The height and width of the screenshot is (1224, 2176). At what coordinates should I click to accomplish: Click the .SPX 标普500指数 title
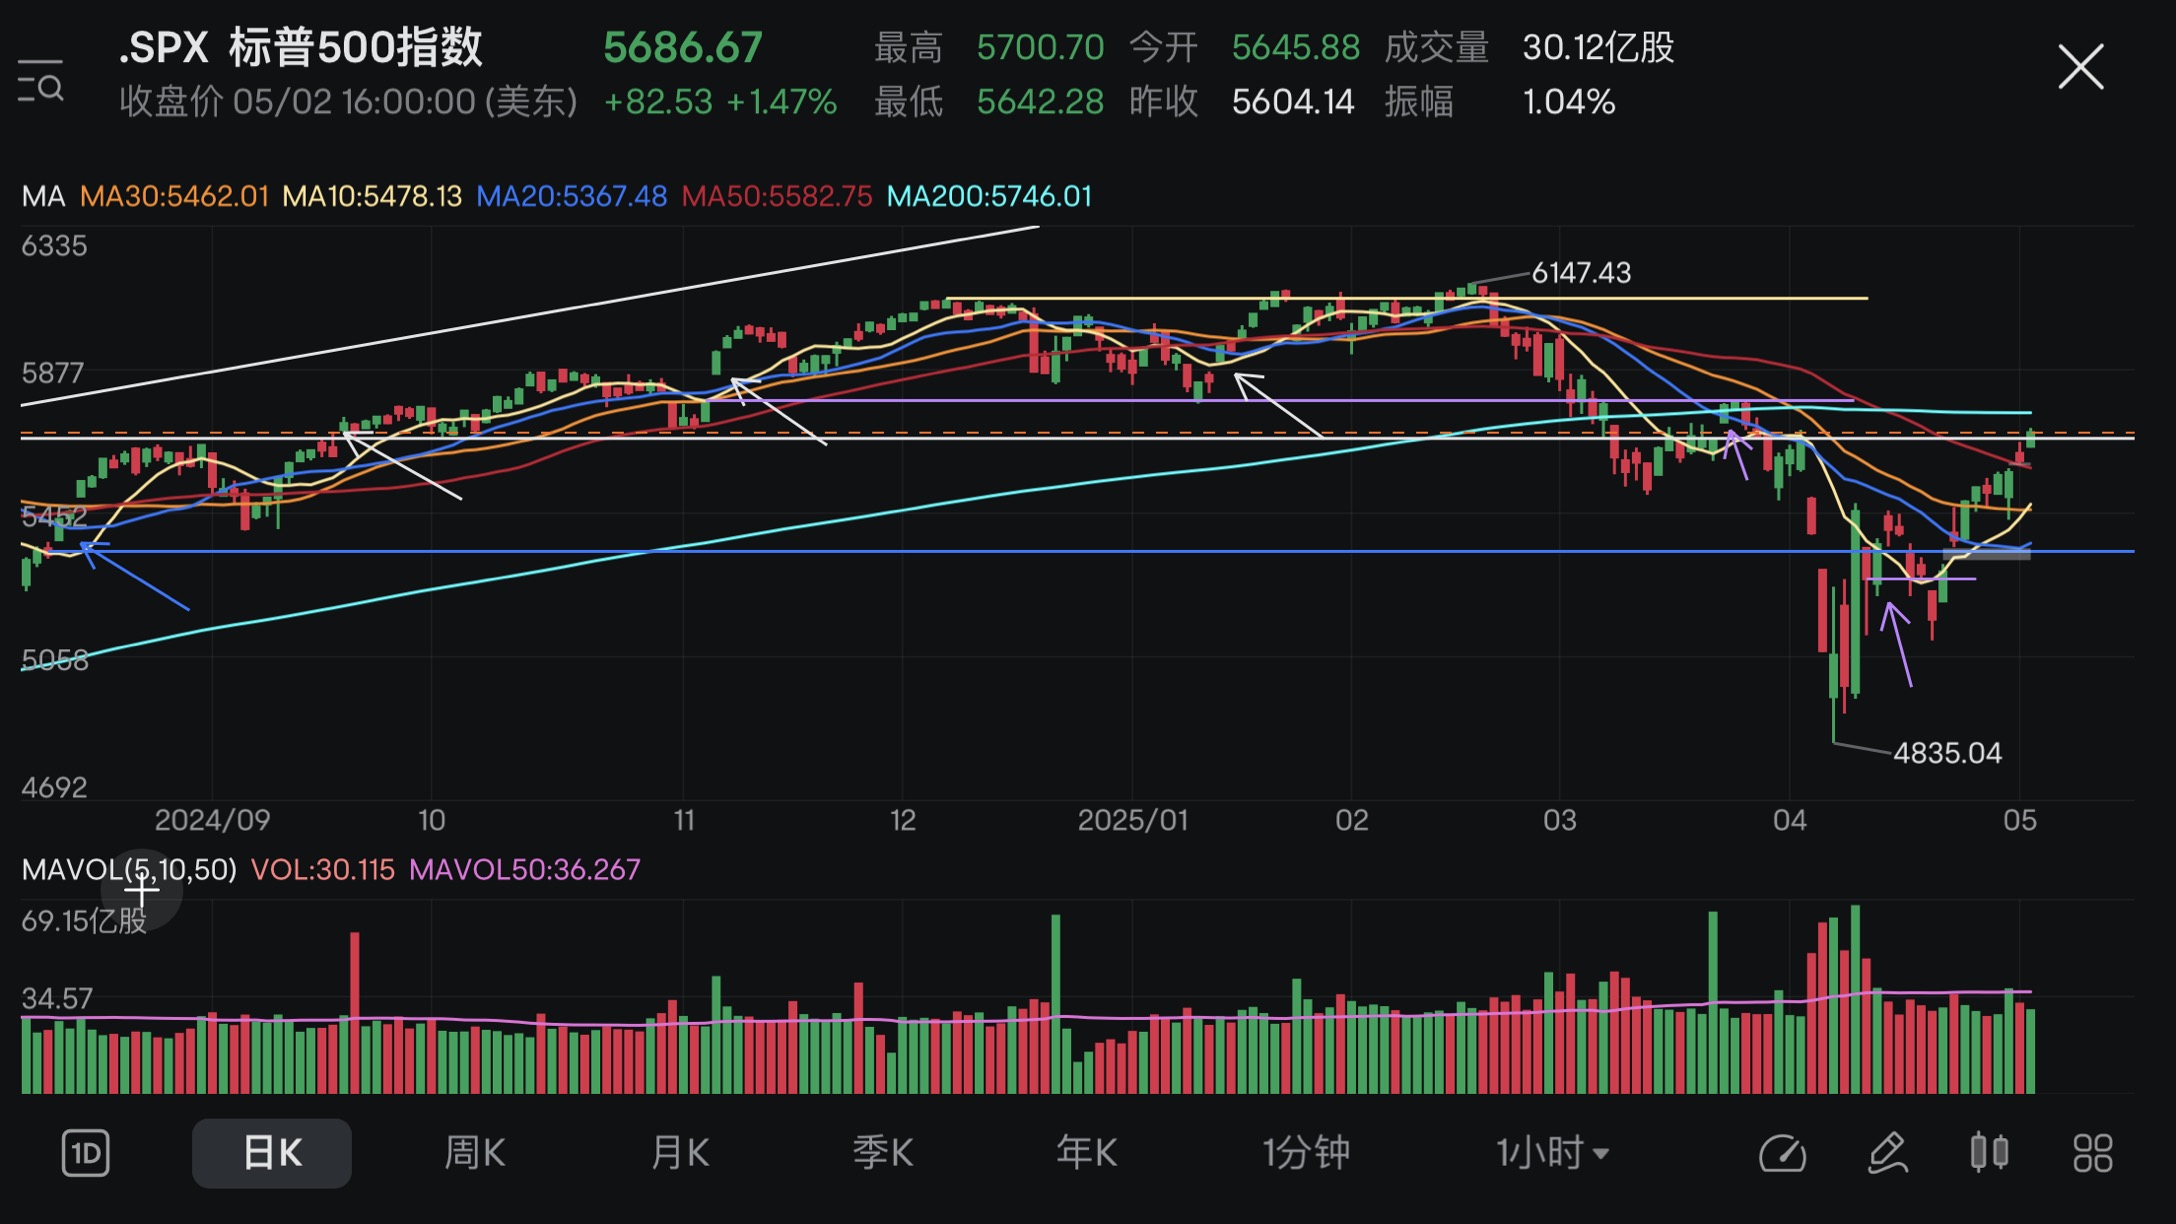(x=300, y=48)
